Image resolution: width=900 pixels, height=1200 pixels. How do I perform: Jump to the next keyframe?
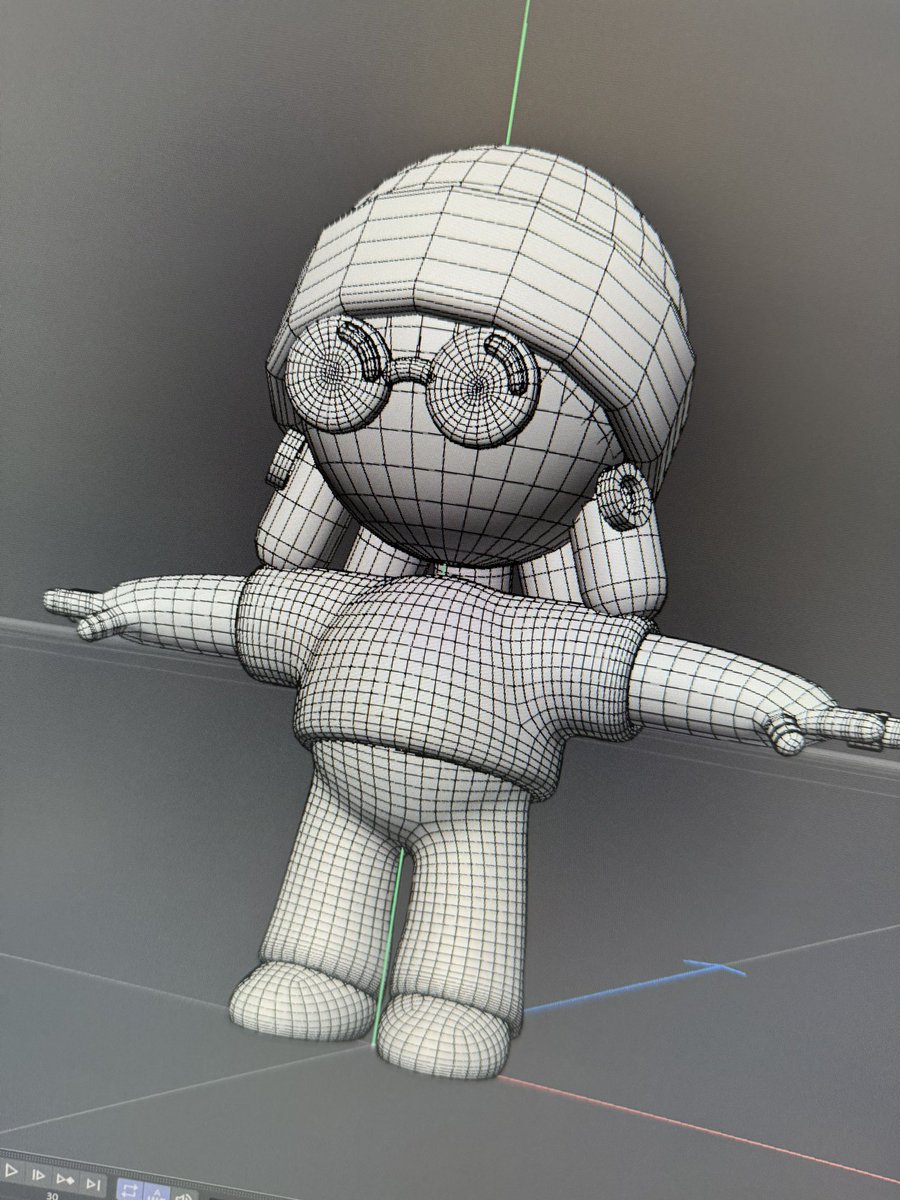[66, 1180]
